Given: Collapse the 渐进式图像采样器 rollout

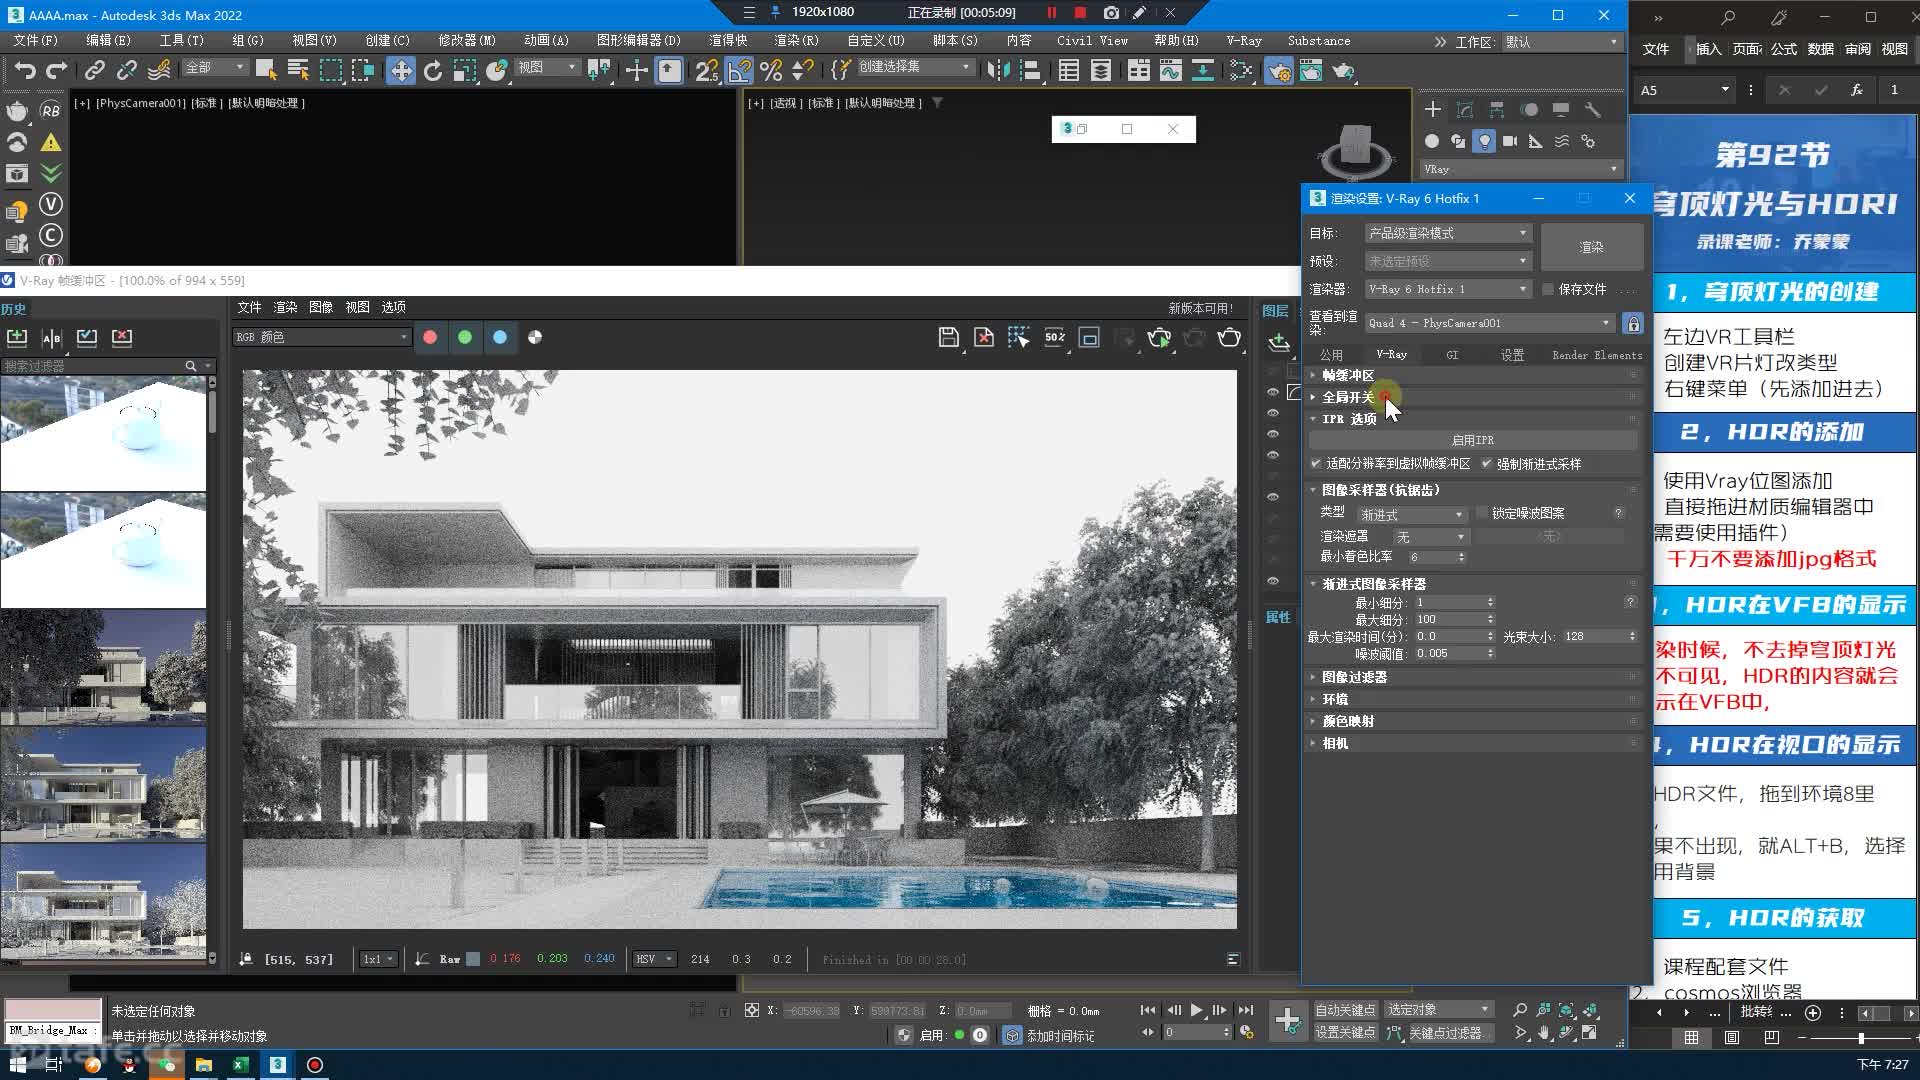Looking at the screenshot, I should click(x=1475, y=584).
